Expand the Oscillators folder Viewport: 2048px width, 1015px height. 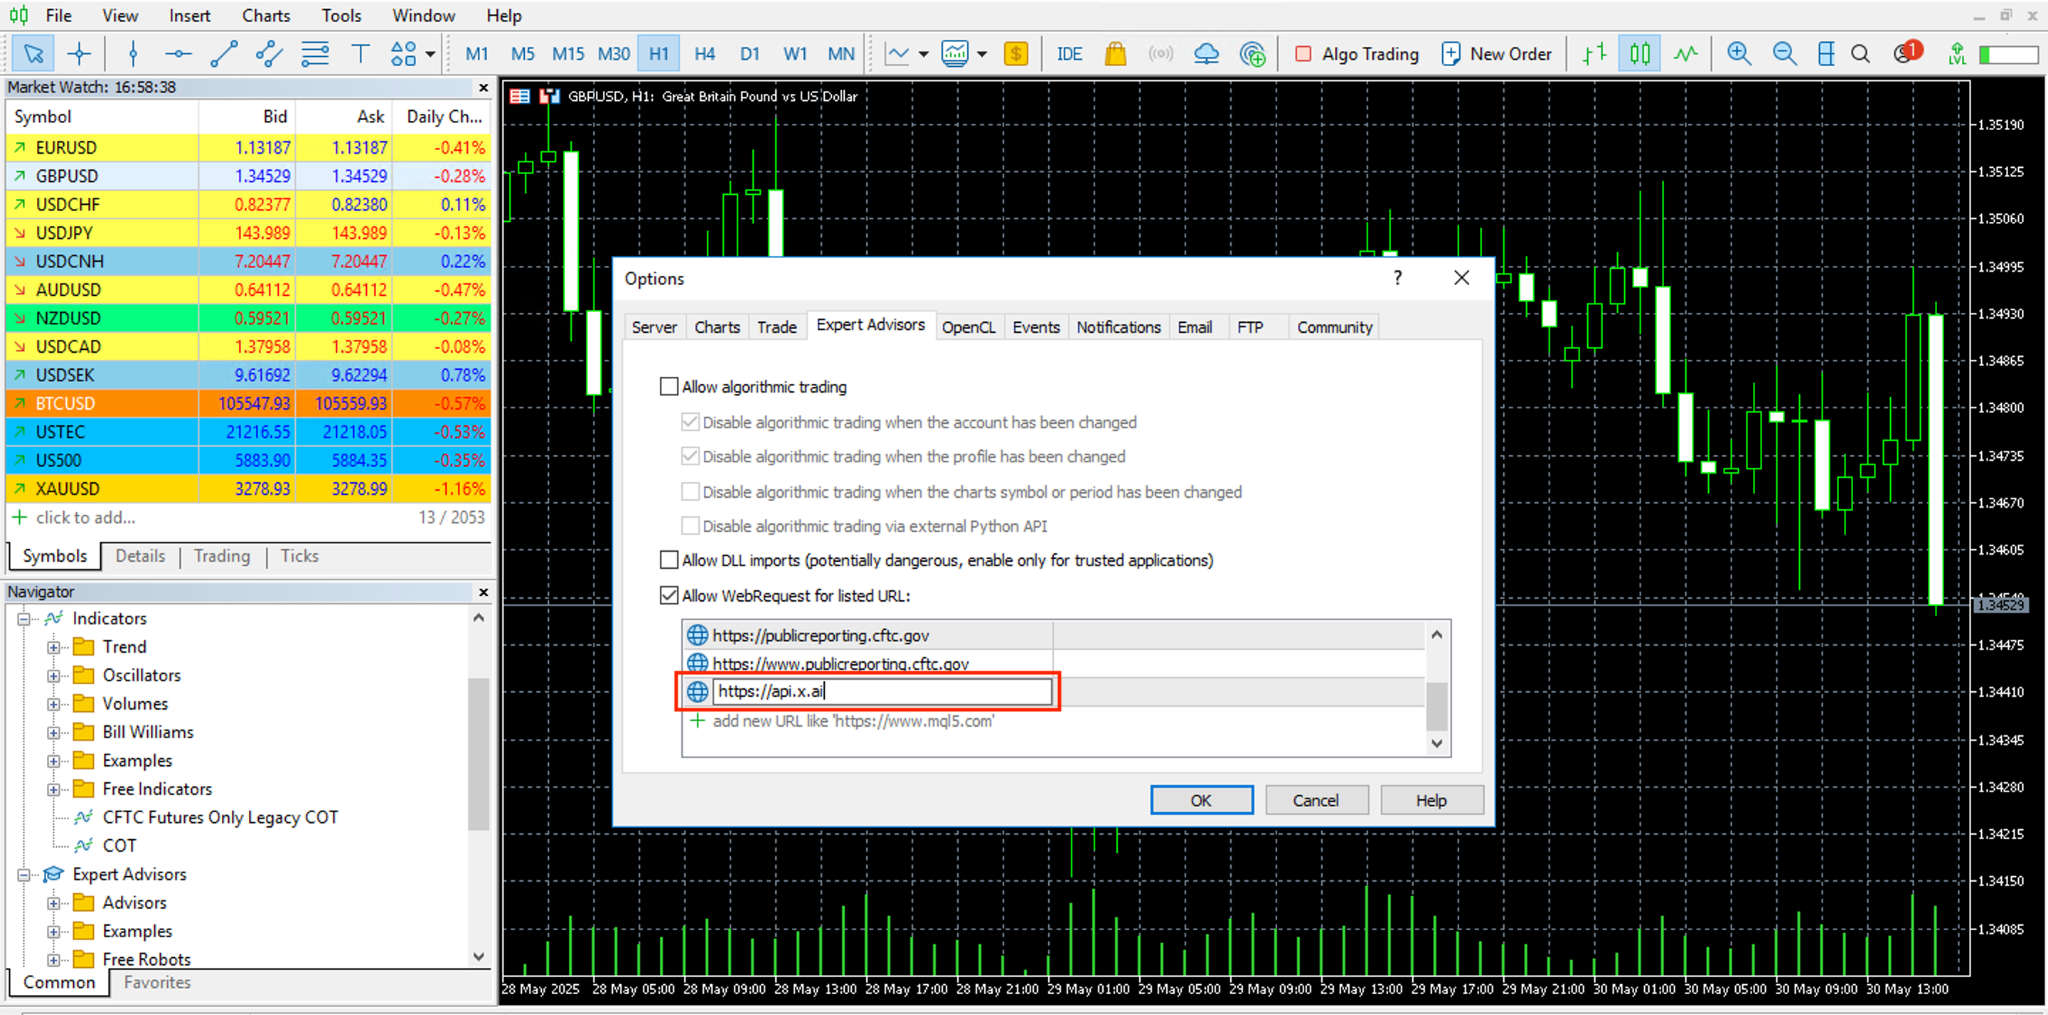coord(54,675)
